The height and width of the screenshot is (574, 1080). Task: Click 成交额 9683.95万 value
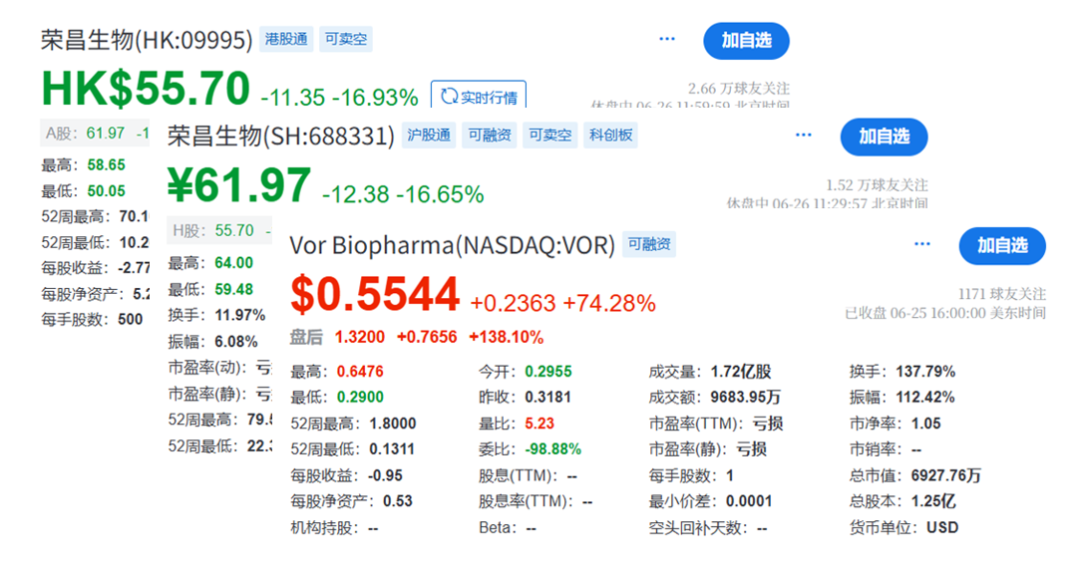[746, 397]
